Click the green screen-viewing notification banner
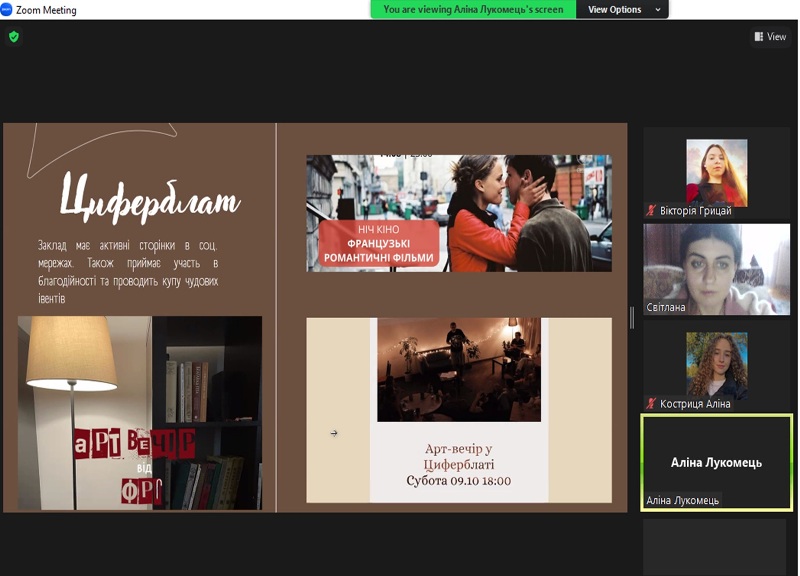800x576 pixels. click(x=473, y=10)
